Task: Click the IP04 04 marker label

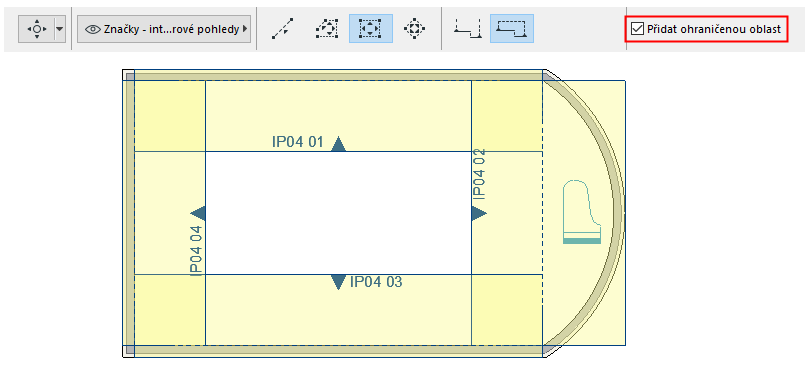Action: [196, 251]
